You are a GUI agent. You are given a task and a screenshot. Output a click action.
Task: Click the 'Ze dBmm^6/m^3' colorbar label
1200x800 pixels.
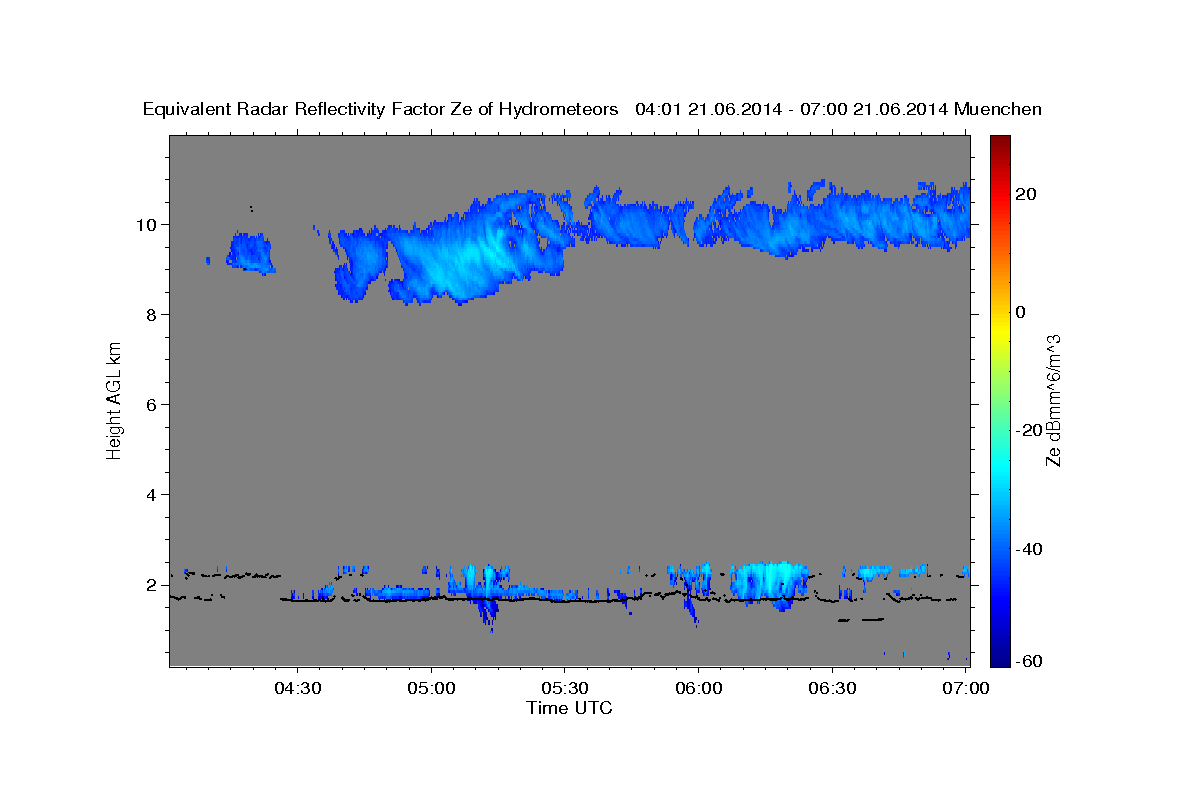pos(1052,400)
